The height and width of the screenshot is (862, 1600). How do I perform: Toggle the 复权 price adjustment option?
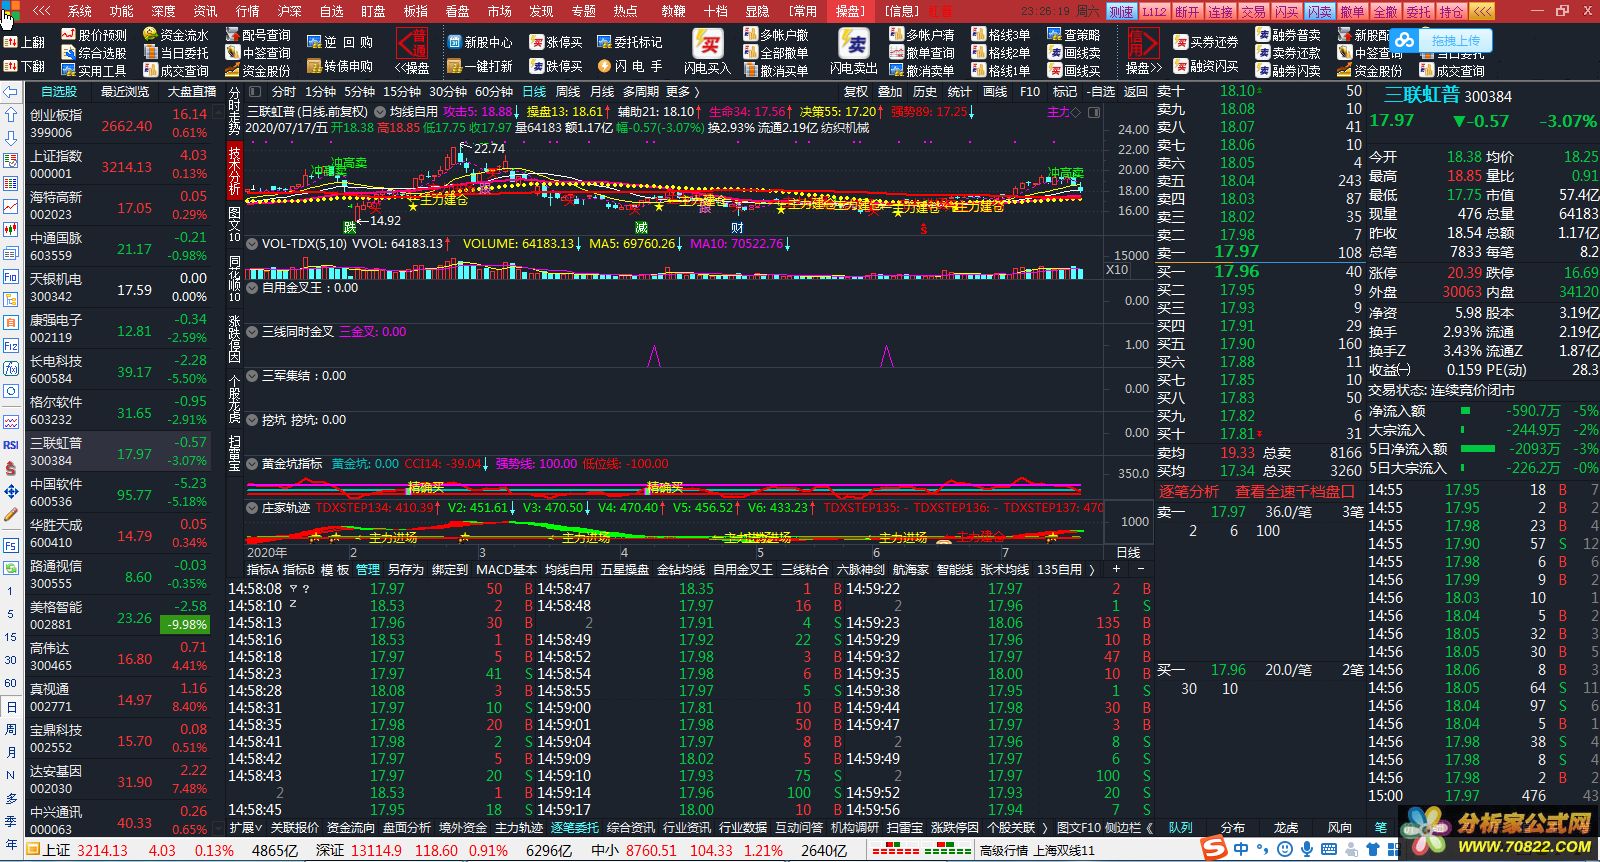point(856,91)
